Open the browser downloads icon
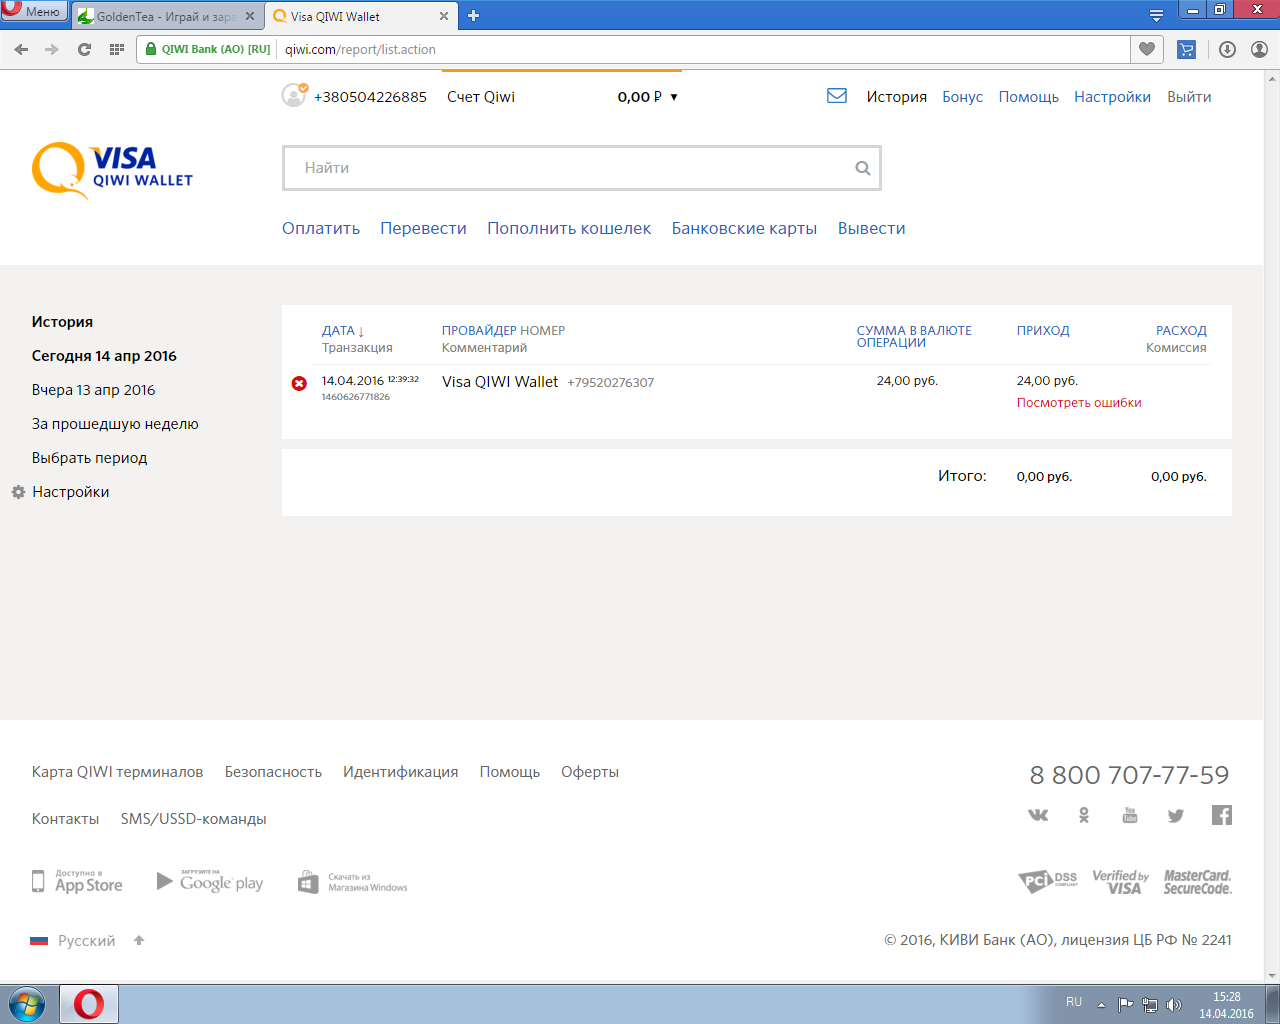The image size is (1280, 1024). pyautogui.click(x=1228, y=49)
